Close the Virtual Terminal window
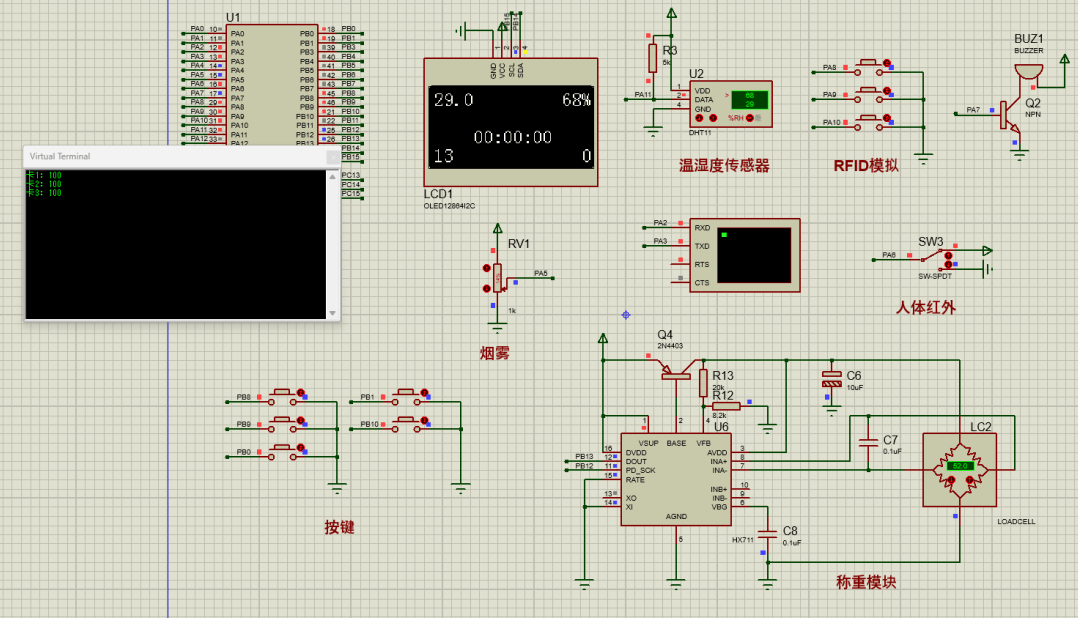Viewport: 1078px width, 618px height. pyautogui.click(x=333, y=157)
